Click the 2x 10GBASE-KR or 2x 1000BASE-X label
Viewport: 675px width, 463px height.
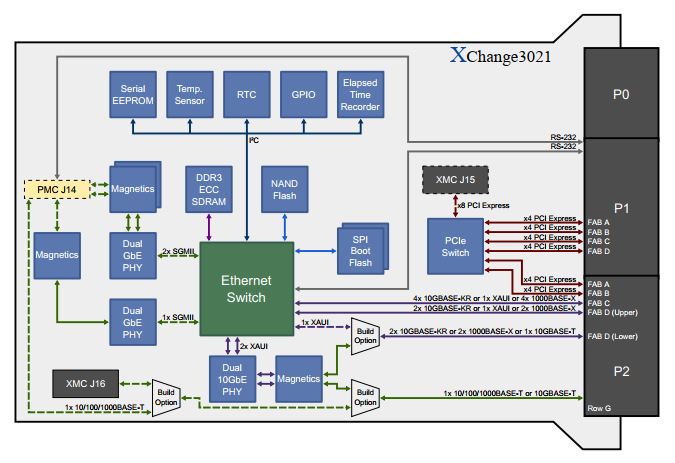point(483,331)
